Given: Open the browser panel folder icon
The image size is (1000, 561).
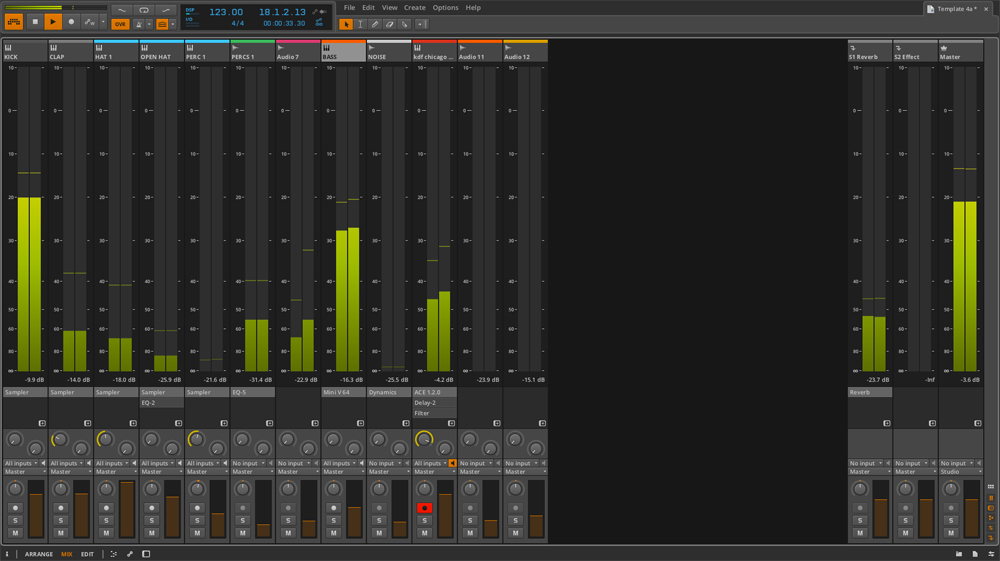Looking at the screenshot, I should (959, 554).
